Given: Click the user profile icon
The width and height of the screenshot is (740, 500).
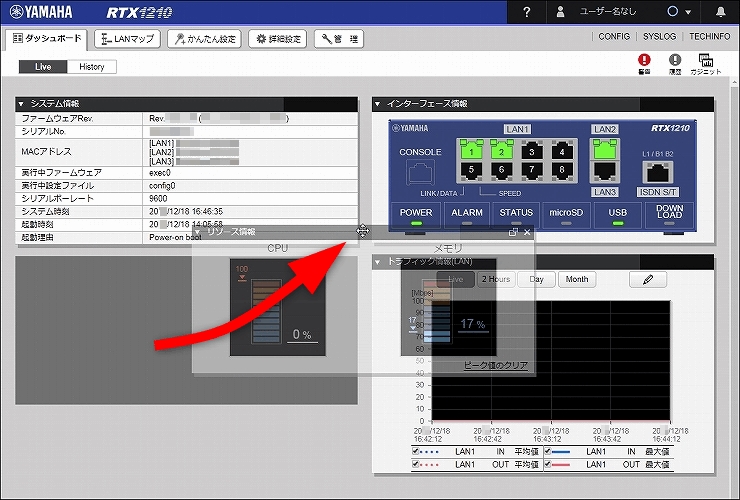Looking at the screenshot, I should (x=560, y=12).
